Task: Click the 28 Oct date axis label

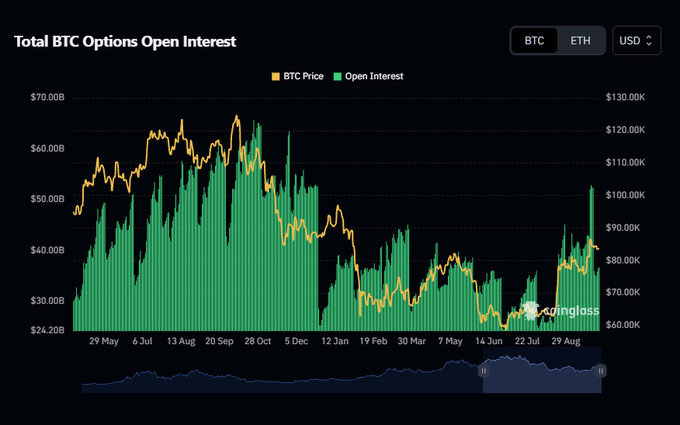Action: pyautogui.click(x=258, y=341)
